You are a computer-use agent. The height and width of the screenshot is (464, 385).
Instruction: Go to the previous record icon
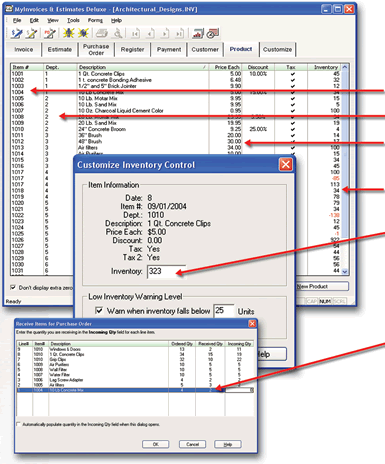pyautogui.click(x=150, y=33)
